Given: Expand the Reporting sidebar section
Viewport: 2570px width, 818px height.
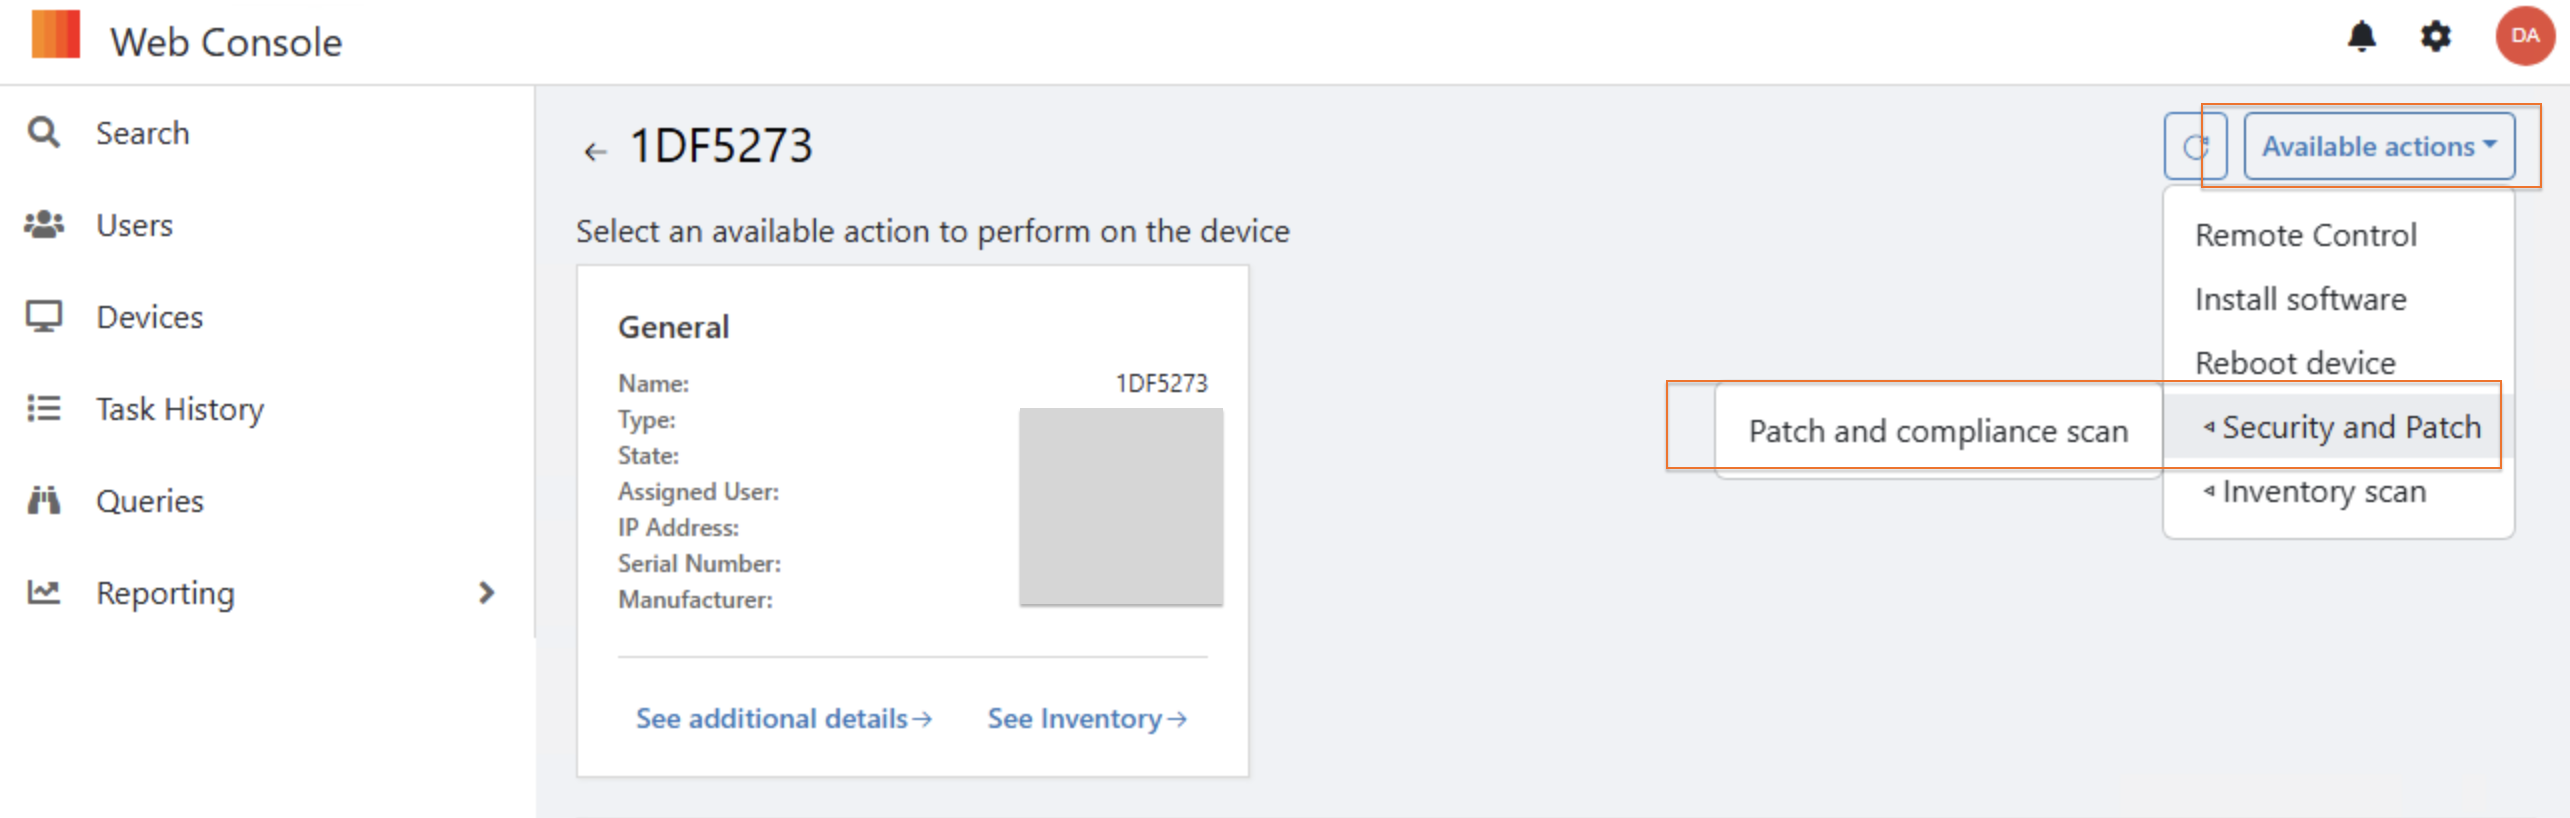Looking at the screenshot, I should (x=487, y=592).
